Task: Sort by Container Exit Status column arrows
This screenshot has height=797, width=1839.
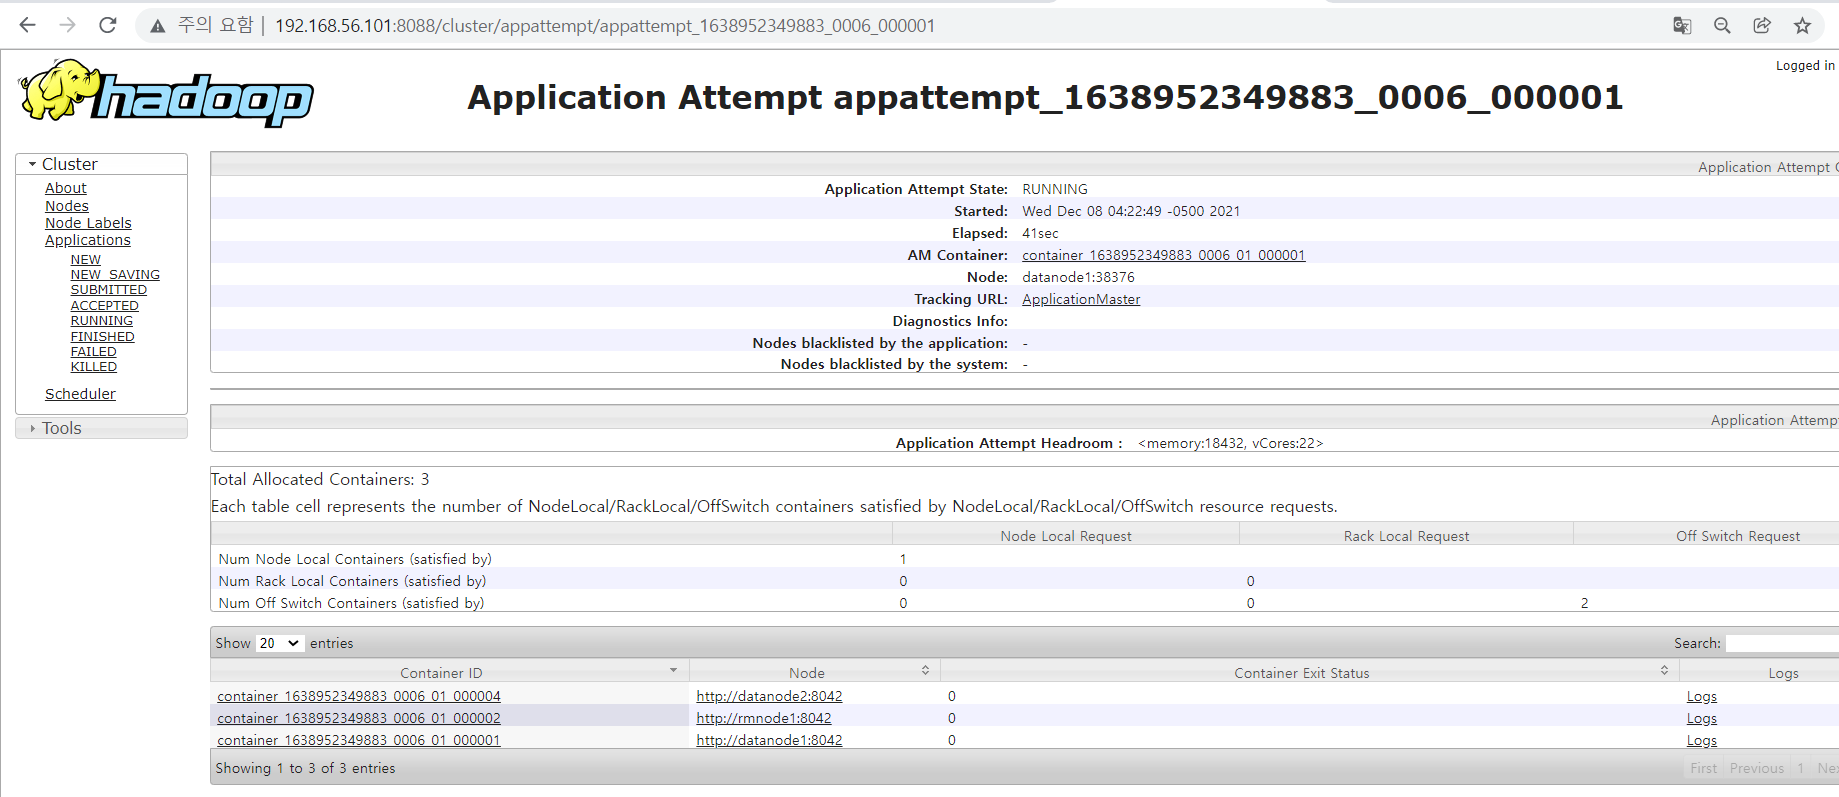Action: (x=1664, y=671)
